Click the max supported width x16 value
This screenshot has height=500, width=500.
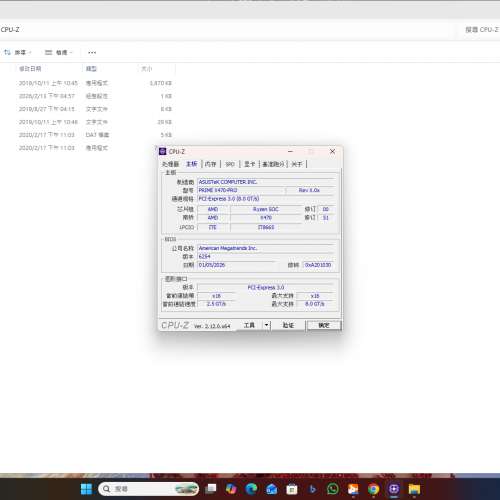click(x=315, y=296)
